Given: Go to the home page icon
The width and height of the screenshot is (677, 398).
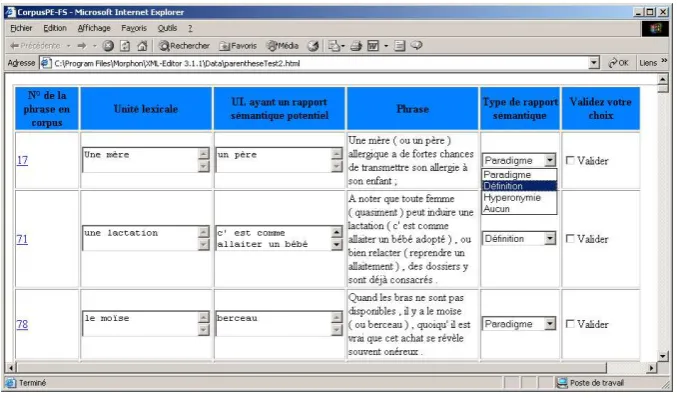Looking at the screenshot, I should pyautogui.click(x=142, y=45).
